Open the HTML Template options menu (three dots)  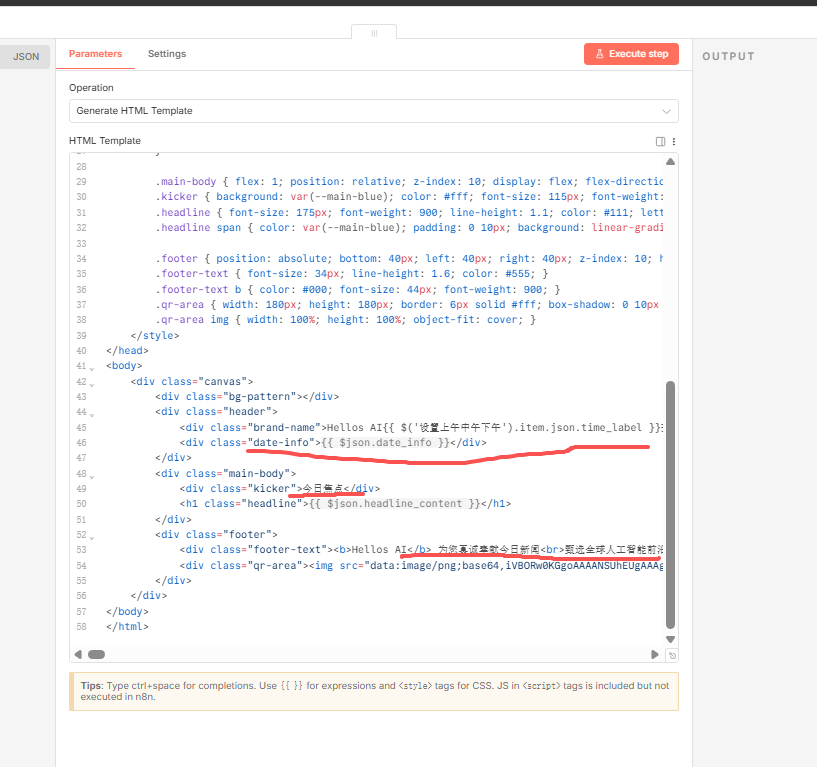(x=674, y=142)
